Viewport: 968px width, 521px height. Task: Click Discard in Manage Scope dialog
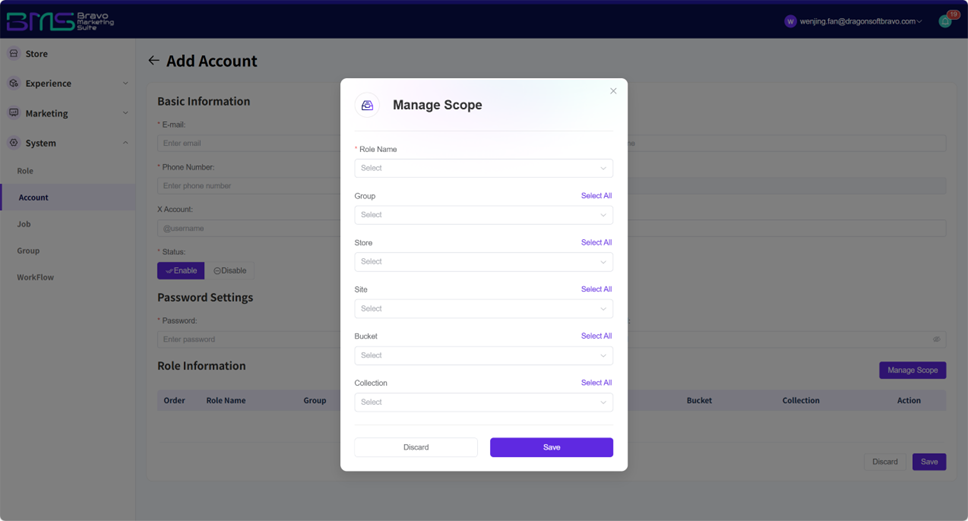(415, 448)
